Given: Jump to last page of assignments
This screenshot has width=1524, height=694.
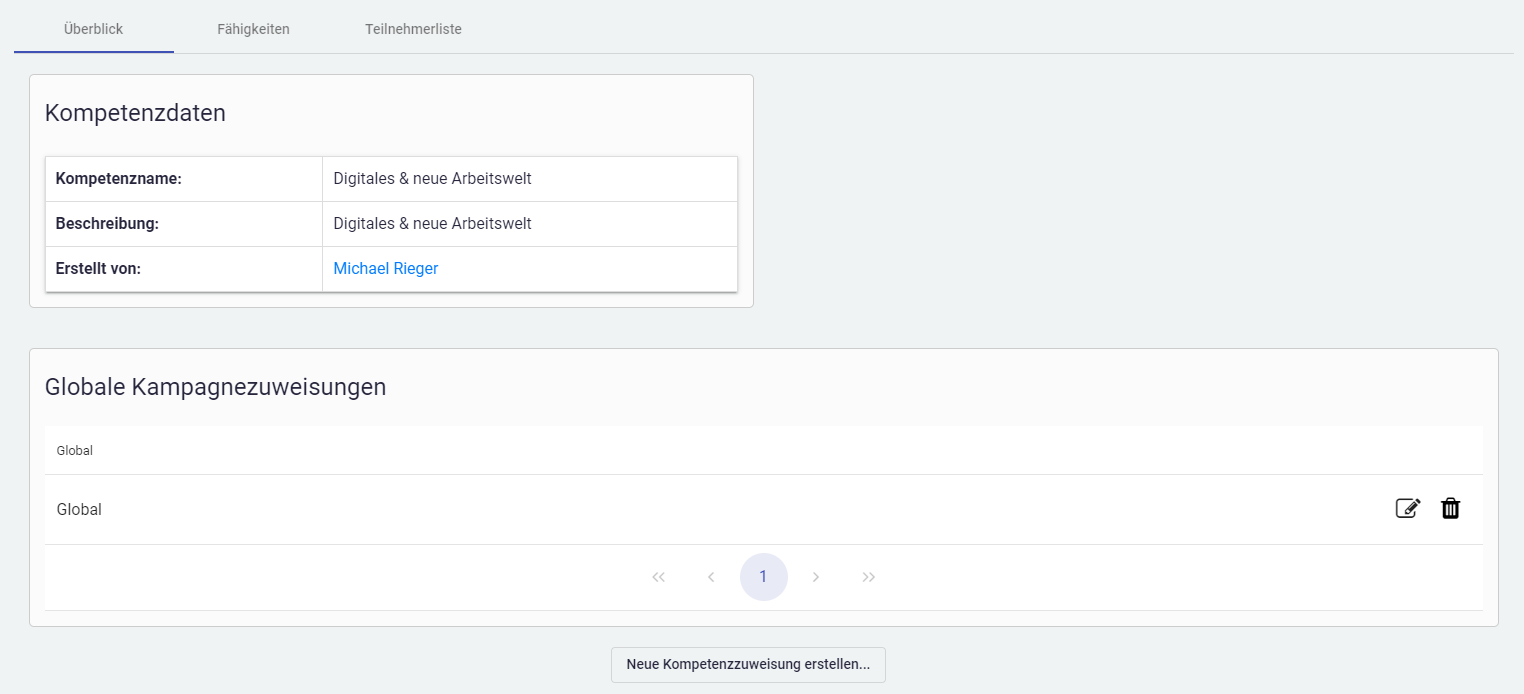Looking at the screenshot, I should 869,577.
